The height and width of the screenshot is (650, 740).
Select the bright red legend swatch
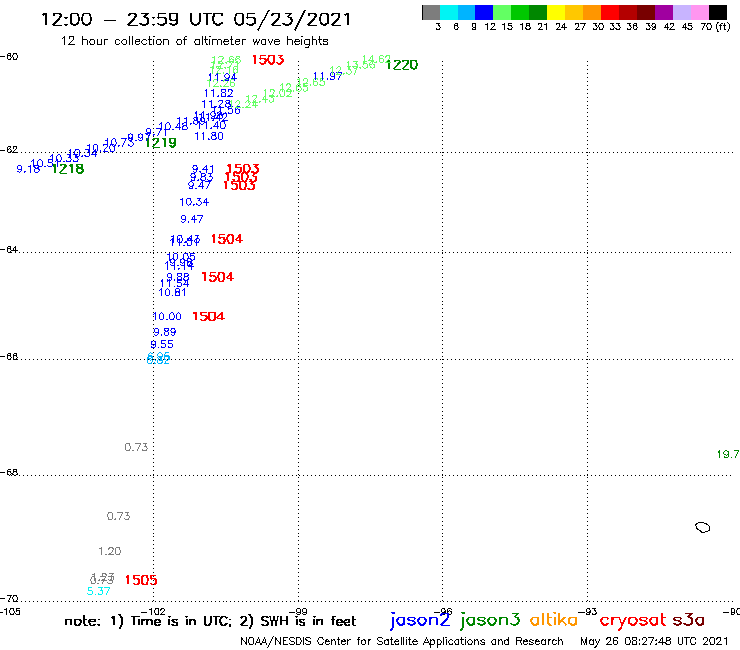[610, 13]
